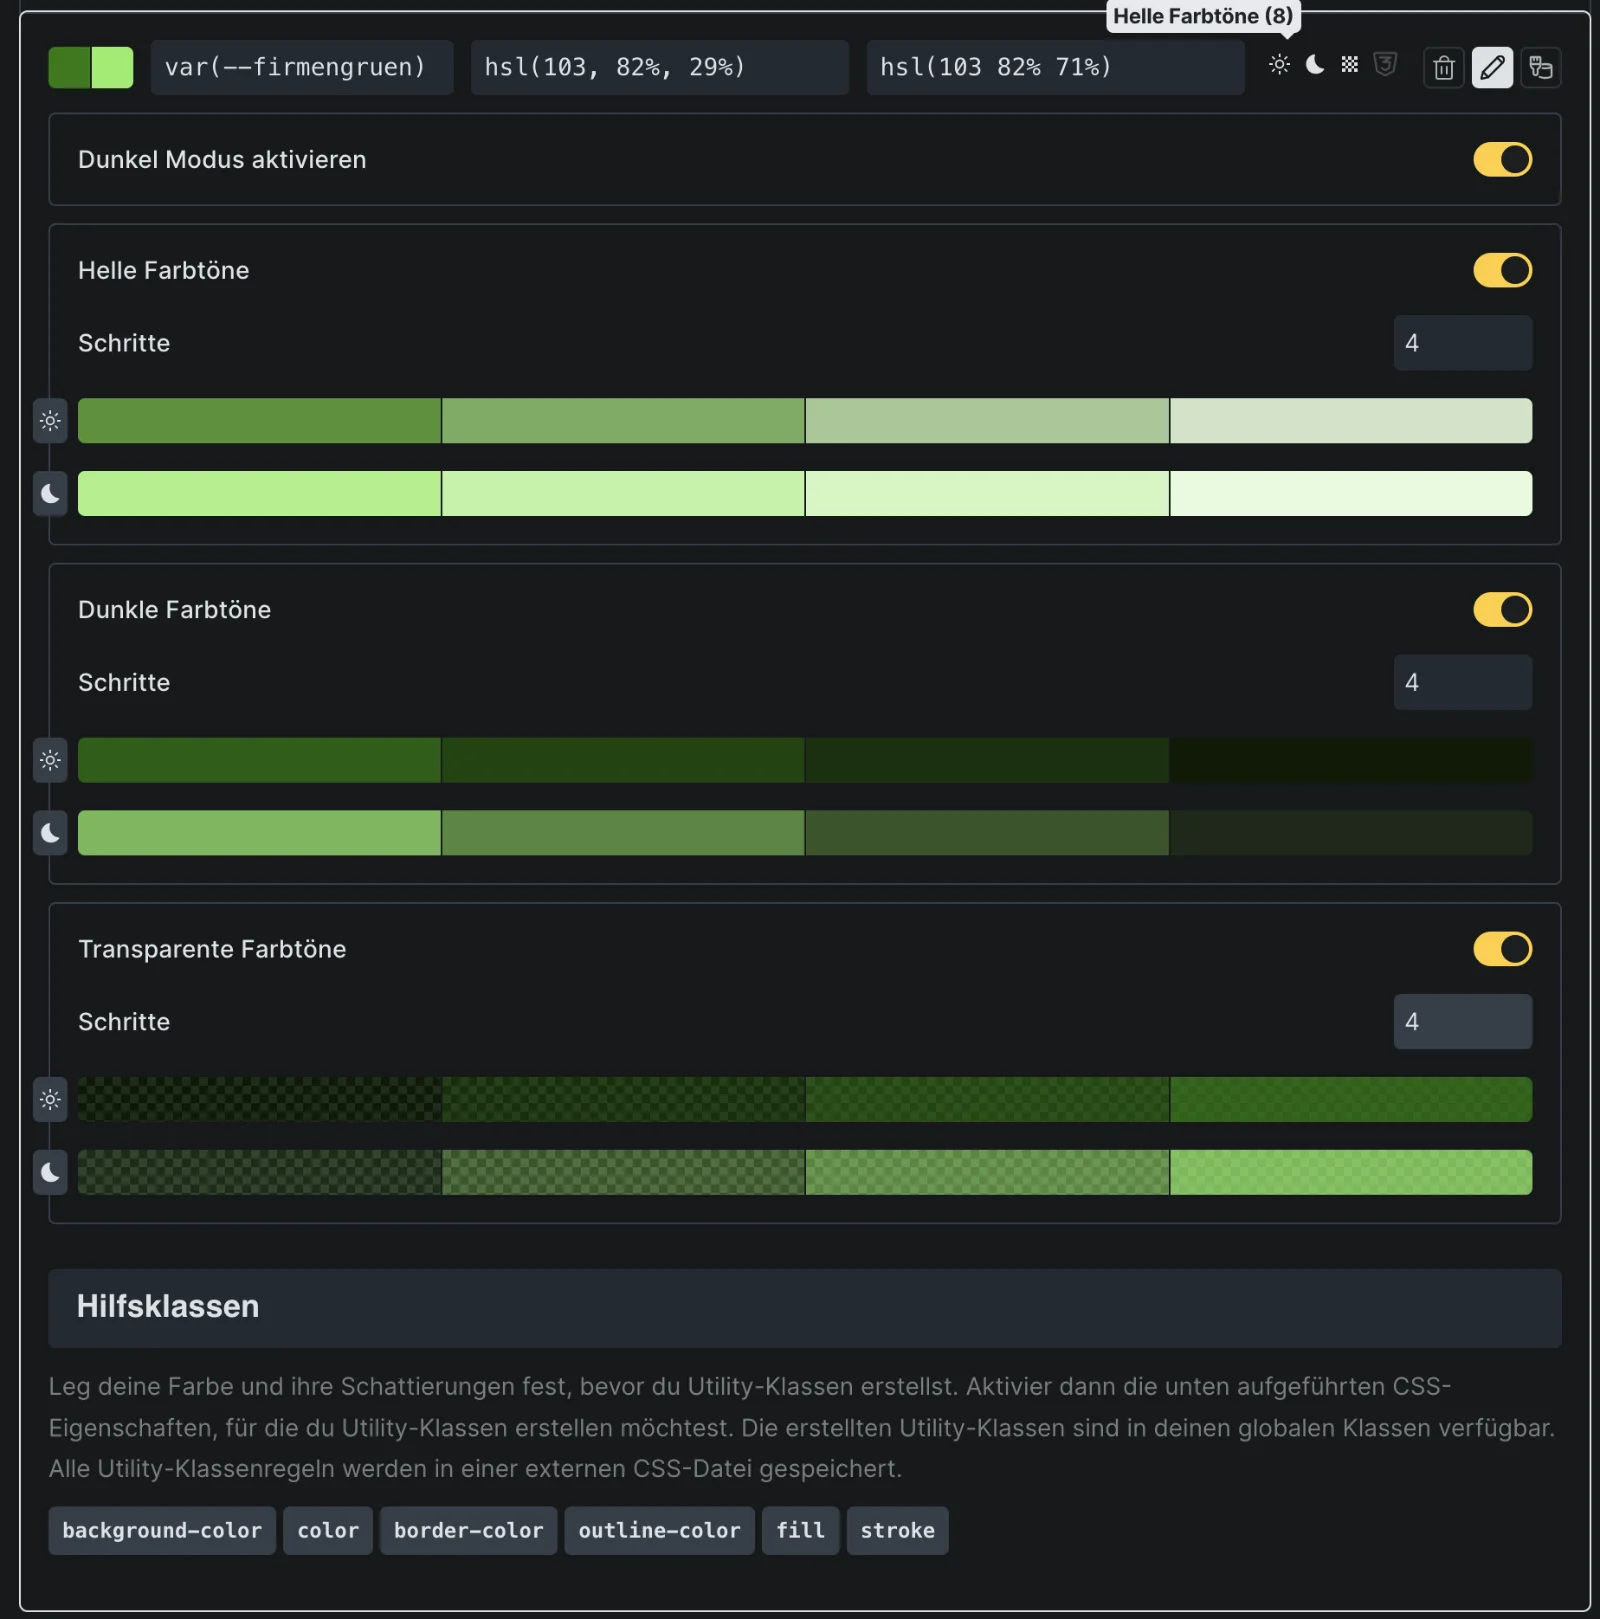Click the Schritte field under Dunkle Farbtöne
1600x1619 pixels.
1462,682
